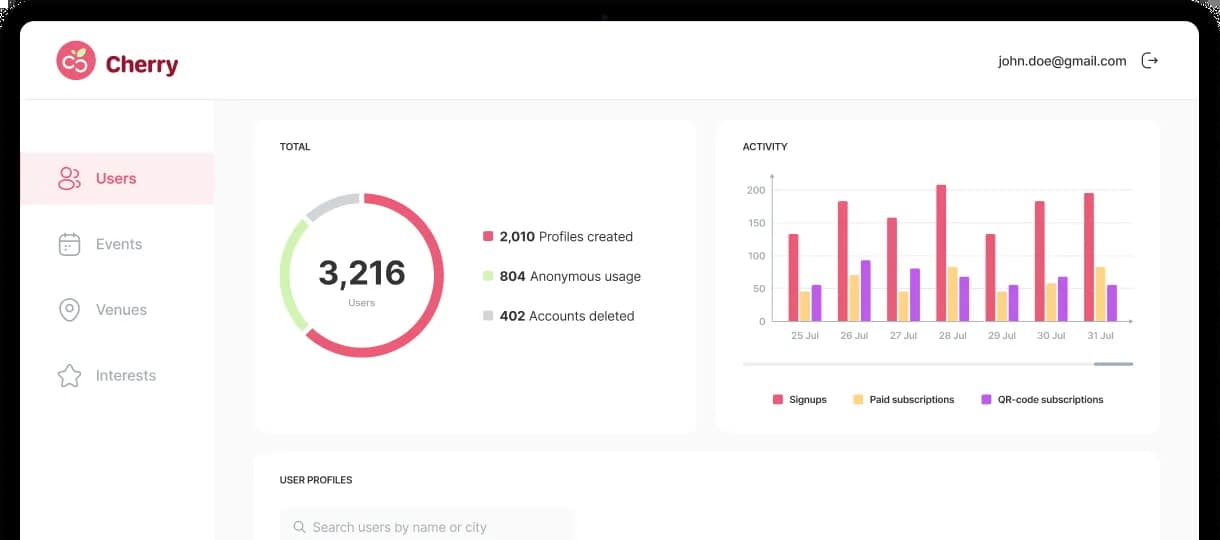Click the Anonymous usage green swatch
The width and height of the screenshot is (1220, 540).
tap(488, 276)
